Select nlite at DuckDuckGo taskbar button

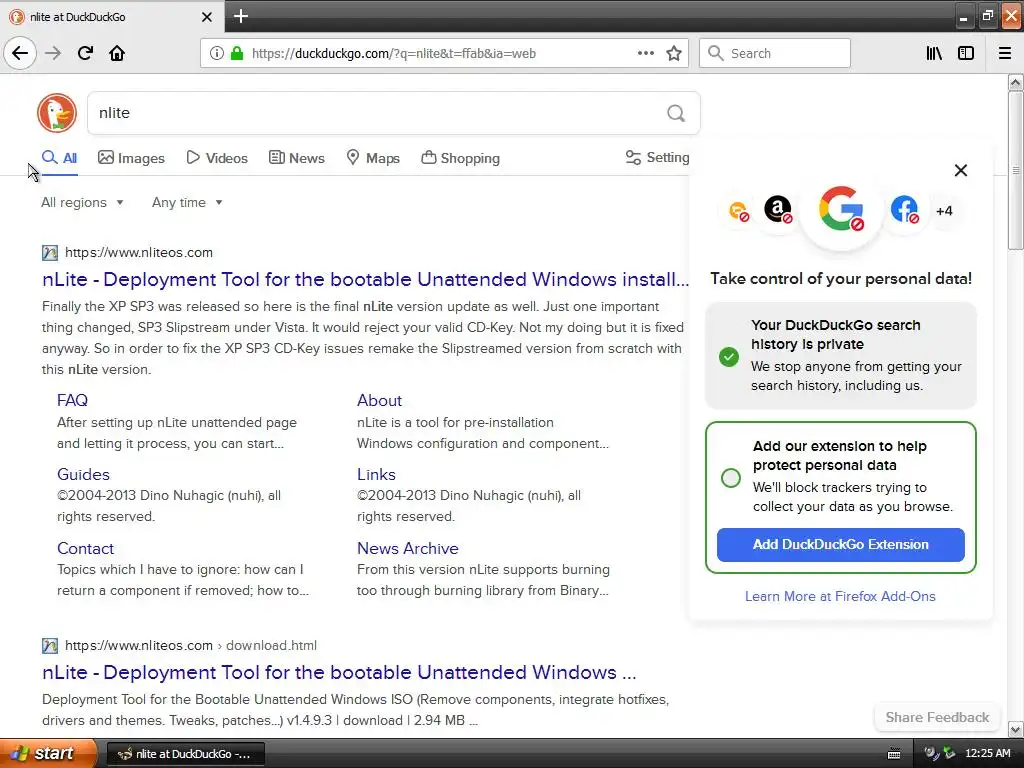pyautogui.click(x=185, y=754)
